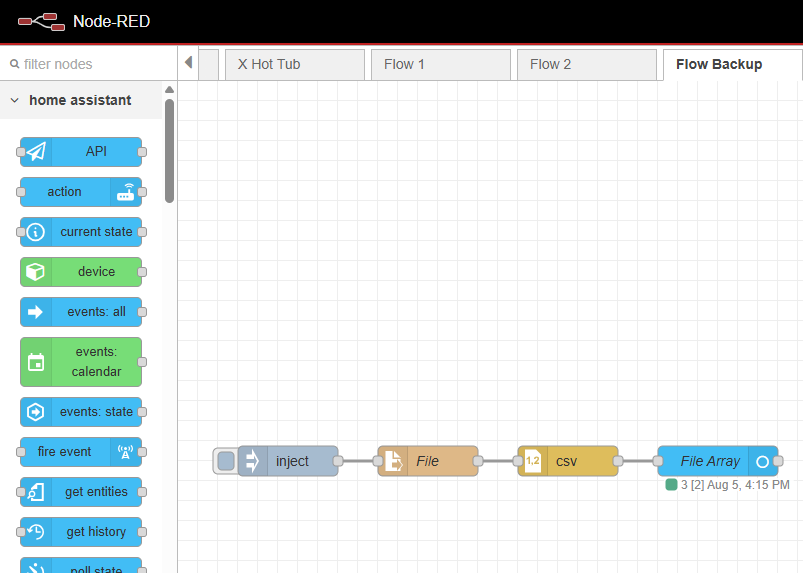
Task: Trigger the inject node button
Action: [226, 461]
